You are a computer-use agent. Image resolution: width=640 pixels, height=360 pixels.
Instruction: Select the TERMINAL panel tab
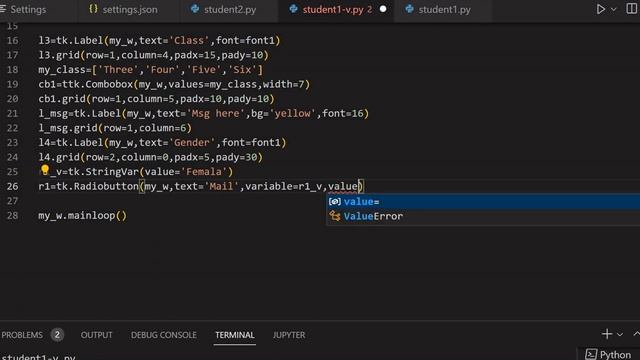[x=235, y=335]
